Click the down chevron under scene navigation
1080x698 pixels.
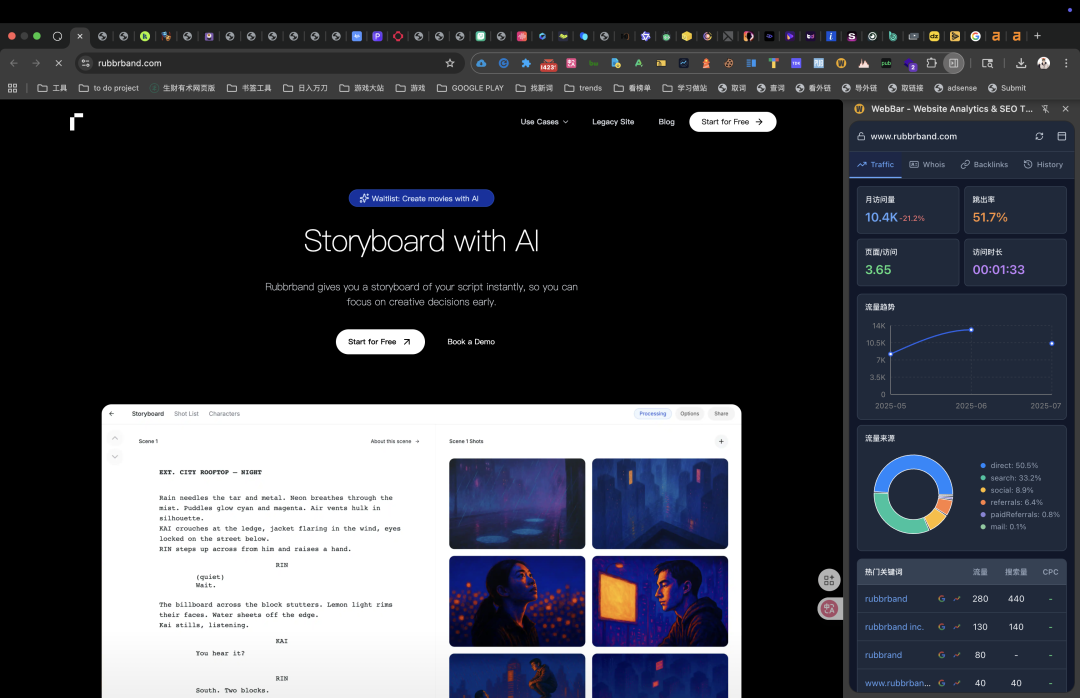point(115,456)
